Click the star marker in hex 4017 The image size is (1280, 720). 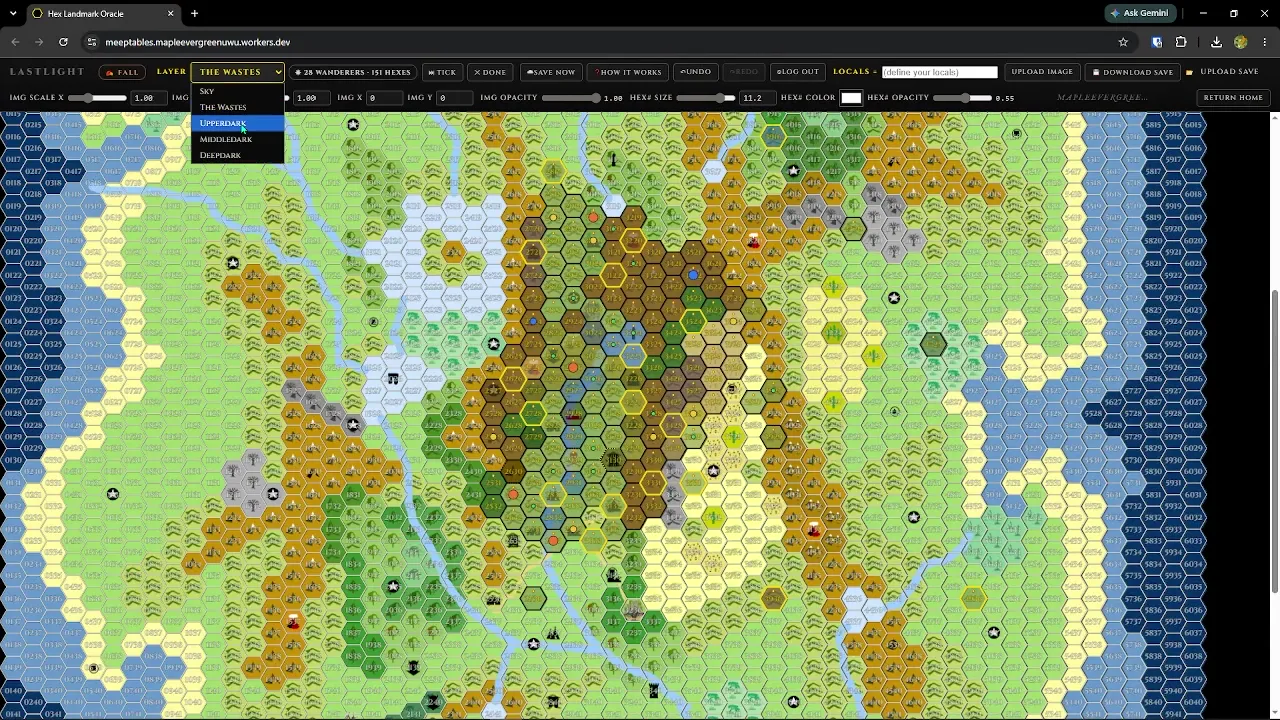click(x=794, y=170)
